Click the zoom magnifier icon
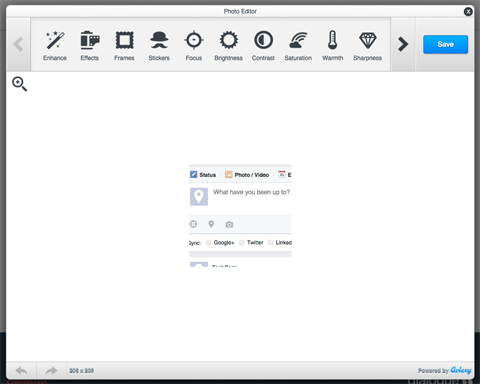This screenshot has width=480, height=384. pos(19,84)
